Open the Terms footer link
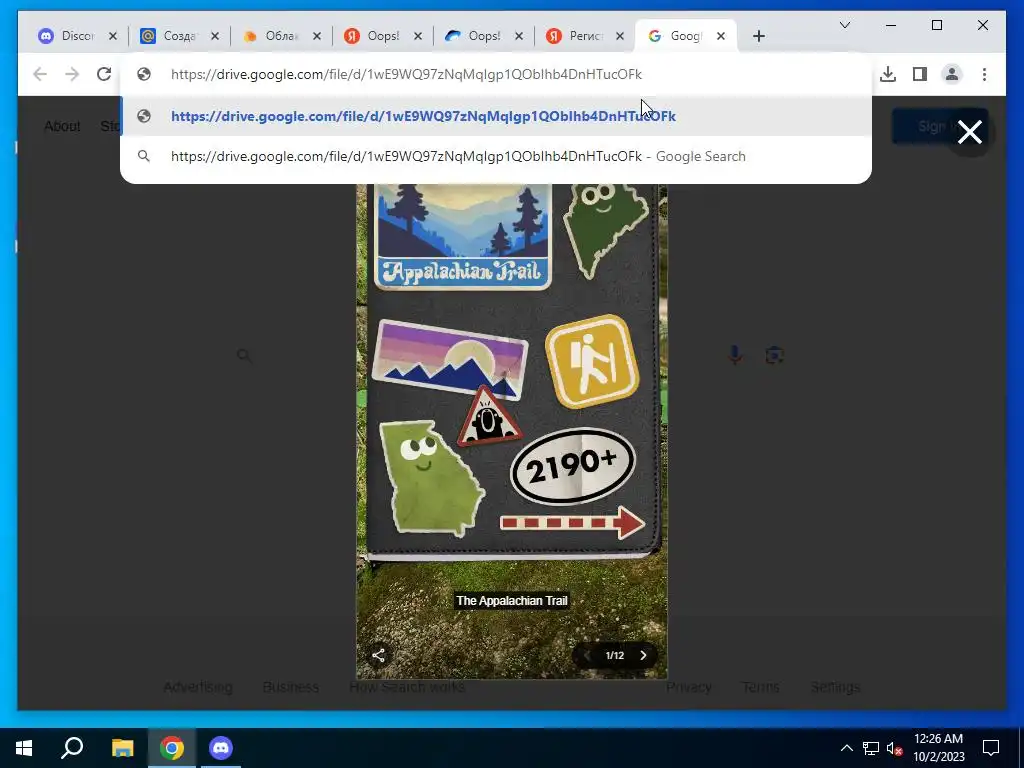Image resolution: width=1024 pixels, height=768 pixels. (761, 687)
